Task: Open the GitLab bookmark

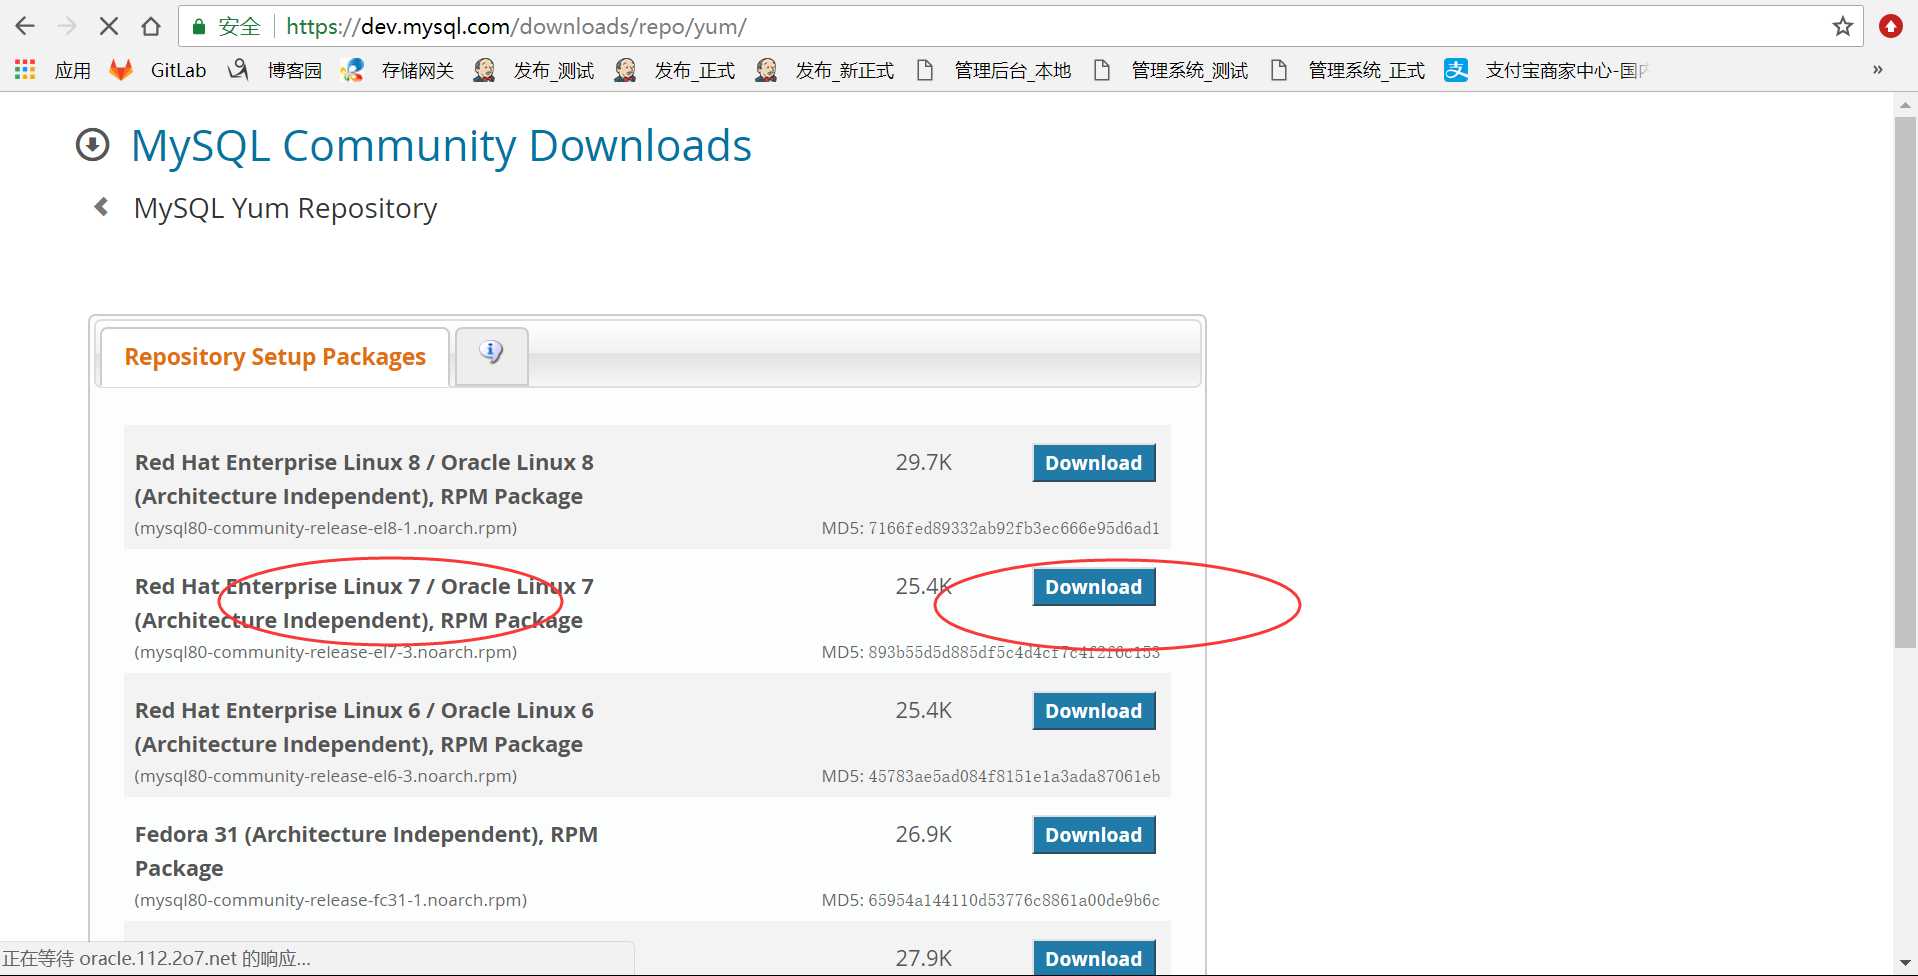Action: pos(158,70)
